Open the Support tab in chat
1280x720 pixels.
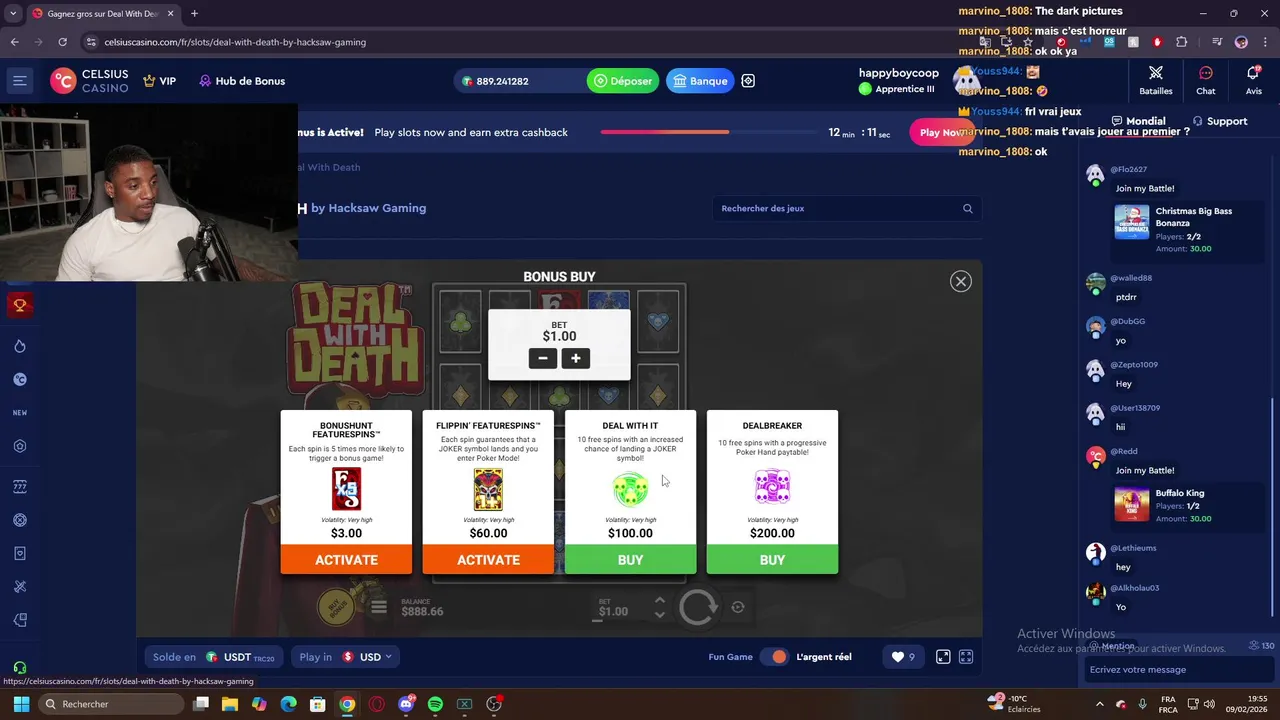point(1219,121)
